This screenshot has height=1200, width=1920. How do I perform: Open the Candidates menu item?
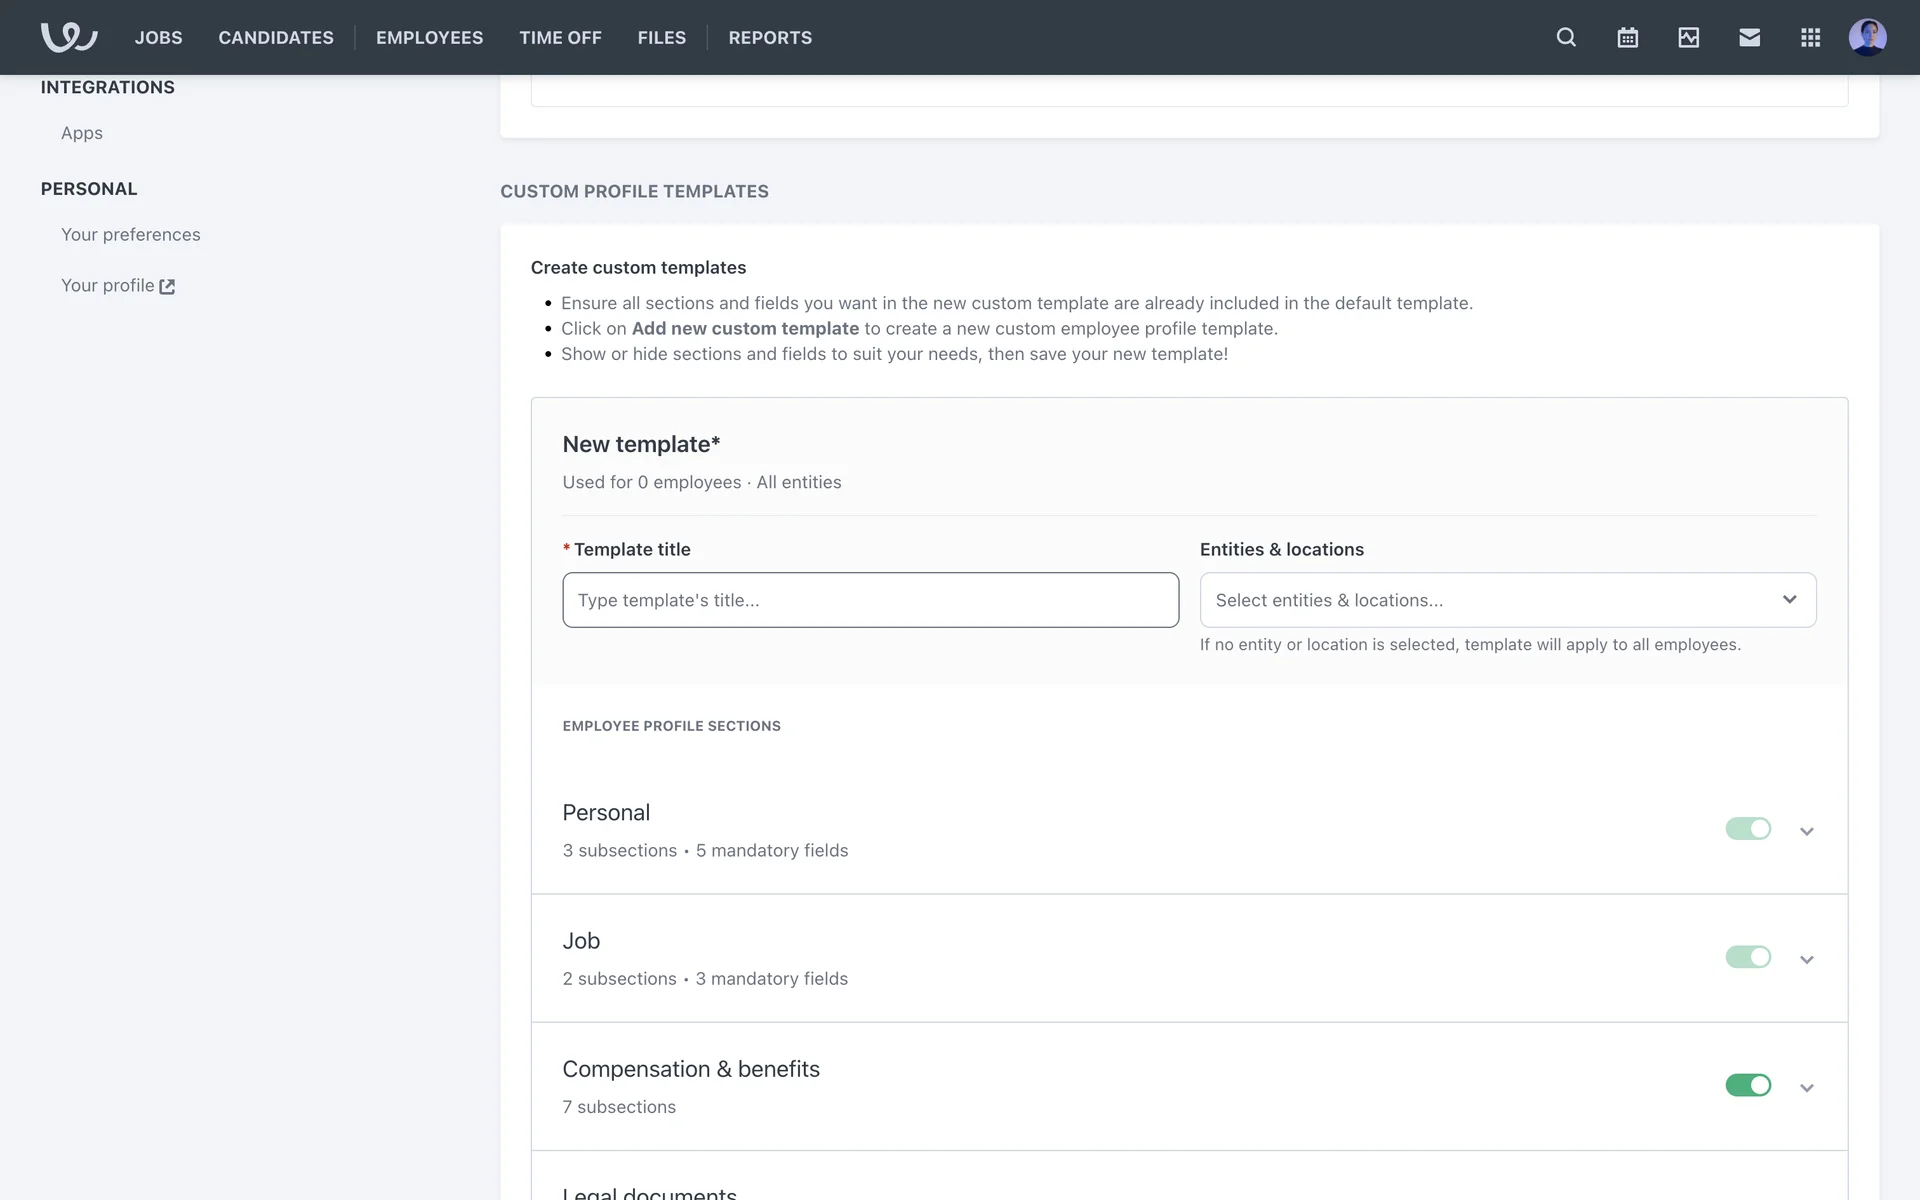(276, 37)
